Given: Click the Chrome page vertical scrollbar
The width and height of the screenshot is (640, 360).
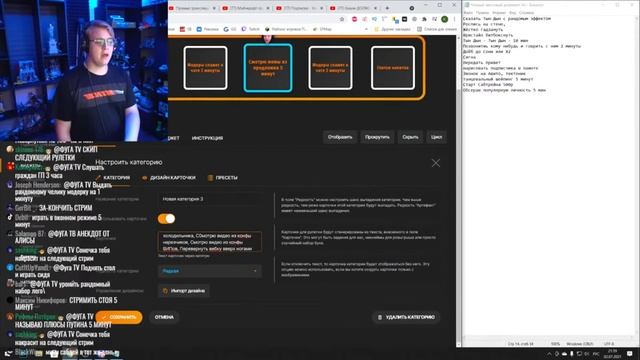Looking at the screenshot, I should pyautogui.click(x=458, y=190).
